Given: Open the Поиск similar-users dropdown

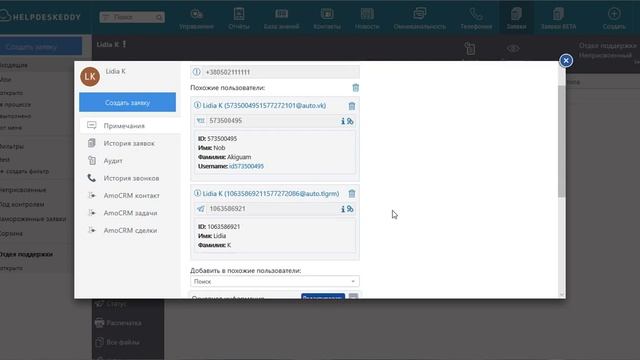Looking at the screenshot, I should coord(275,281).
